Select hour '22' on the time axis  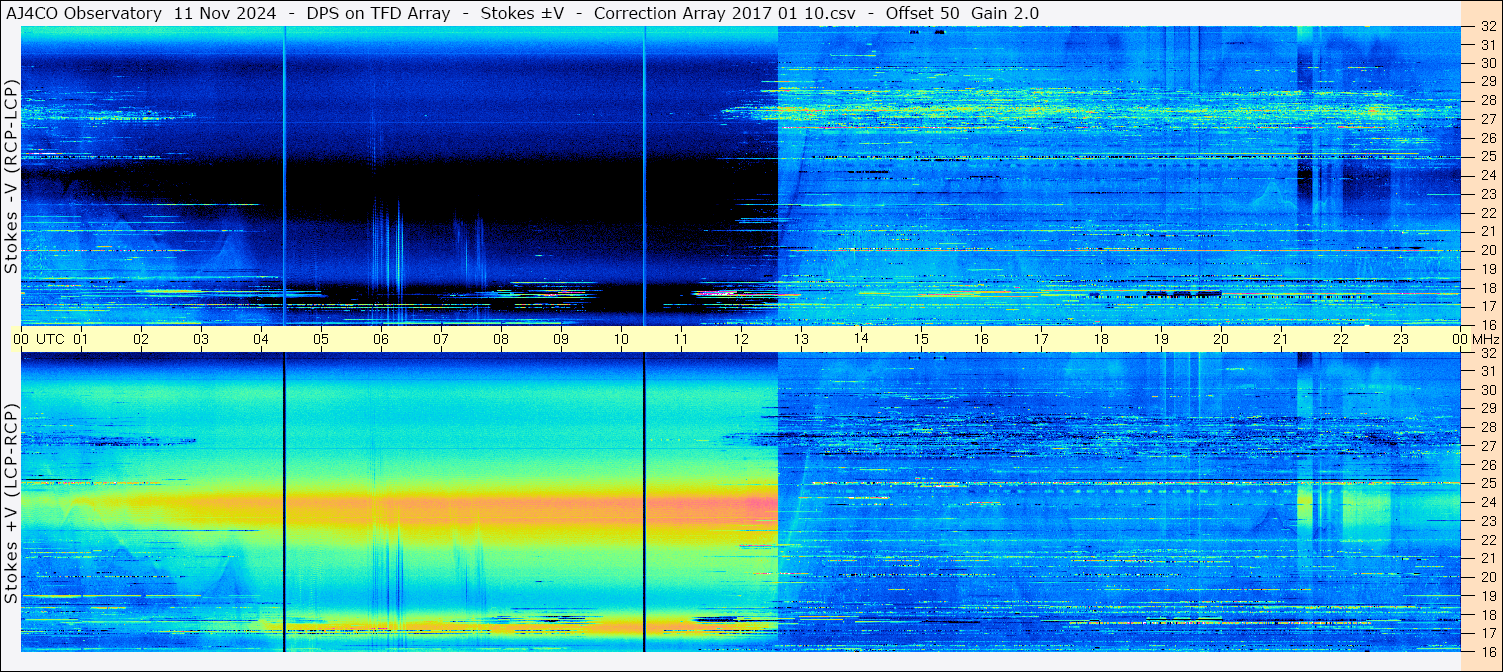(1341, 339)
